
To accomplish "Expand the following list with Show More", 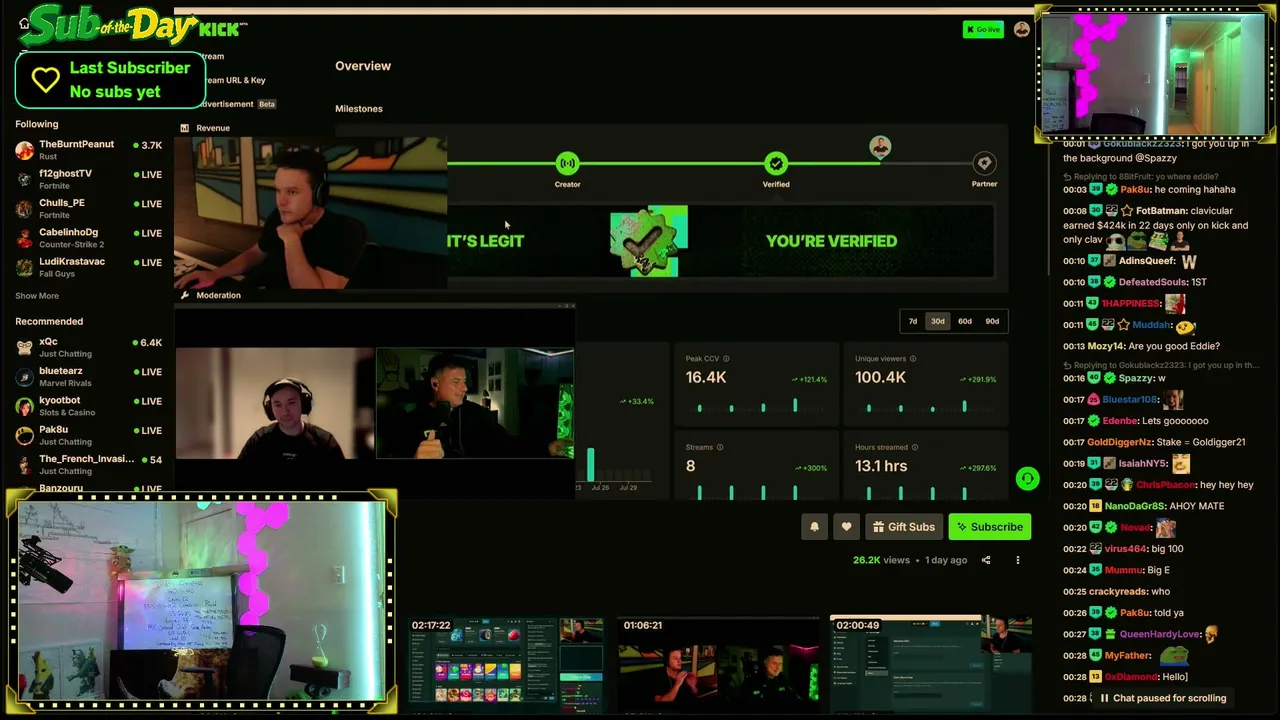I will click(37, 296).
